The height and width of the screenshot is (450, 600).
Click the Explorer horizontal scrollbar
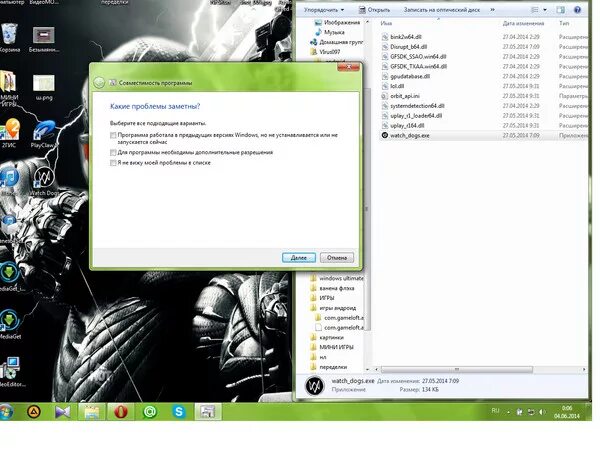456,369
